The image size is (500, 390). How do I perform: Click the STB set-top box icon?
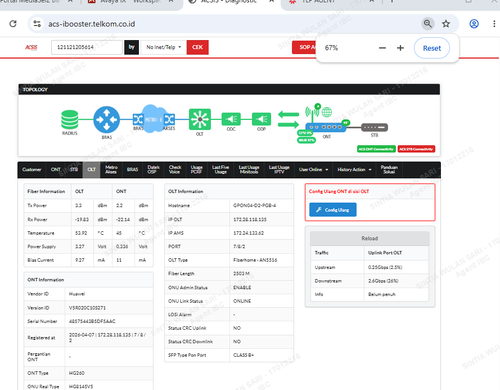[375, 127]
